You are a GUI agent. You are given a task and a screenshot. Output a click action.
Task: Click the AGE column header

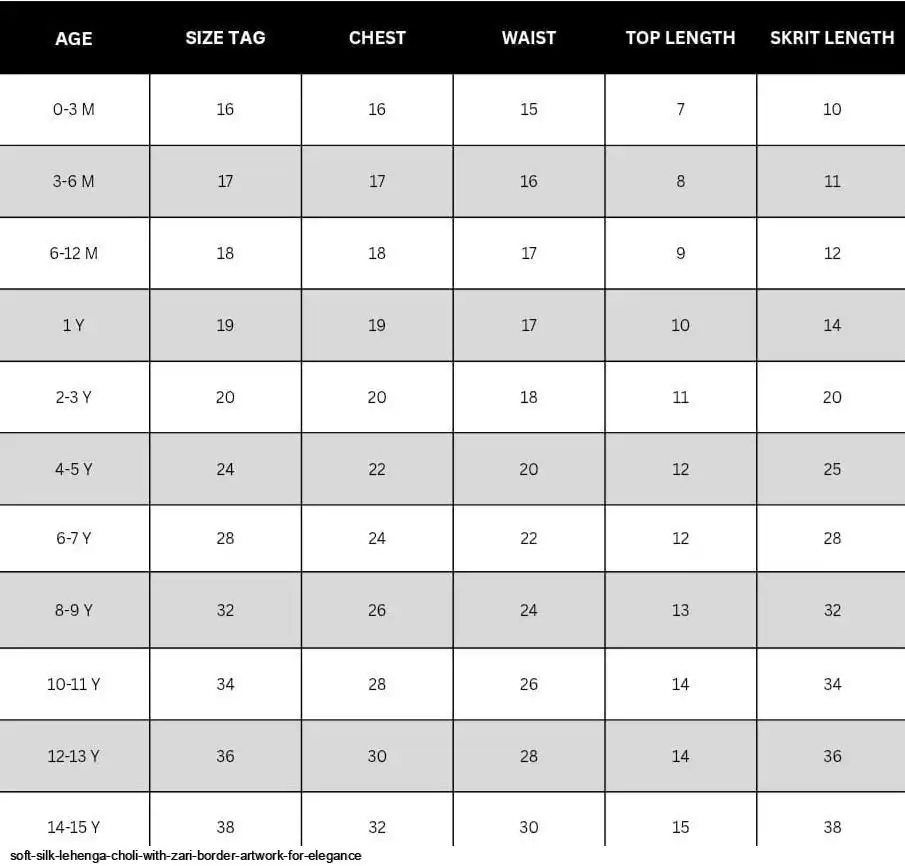[74, 38]
